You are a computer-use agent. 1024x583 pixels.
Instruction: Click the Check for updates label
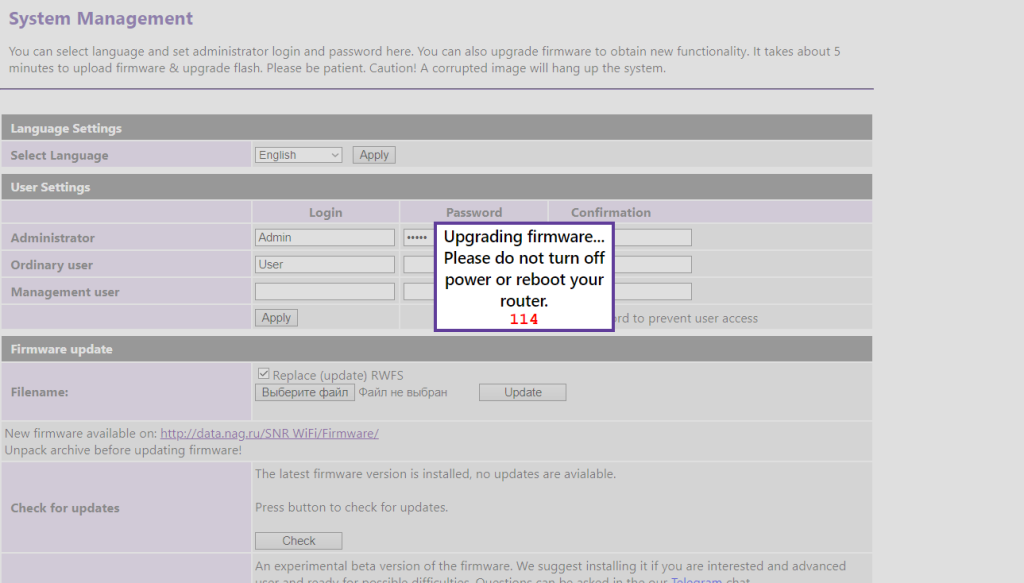coord(65,508)
